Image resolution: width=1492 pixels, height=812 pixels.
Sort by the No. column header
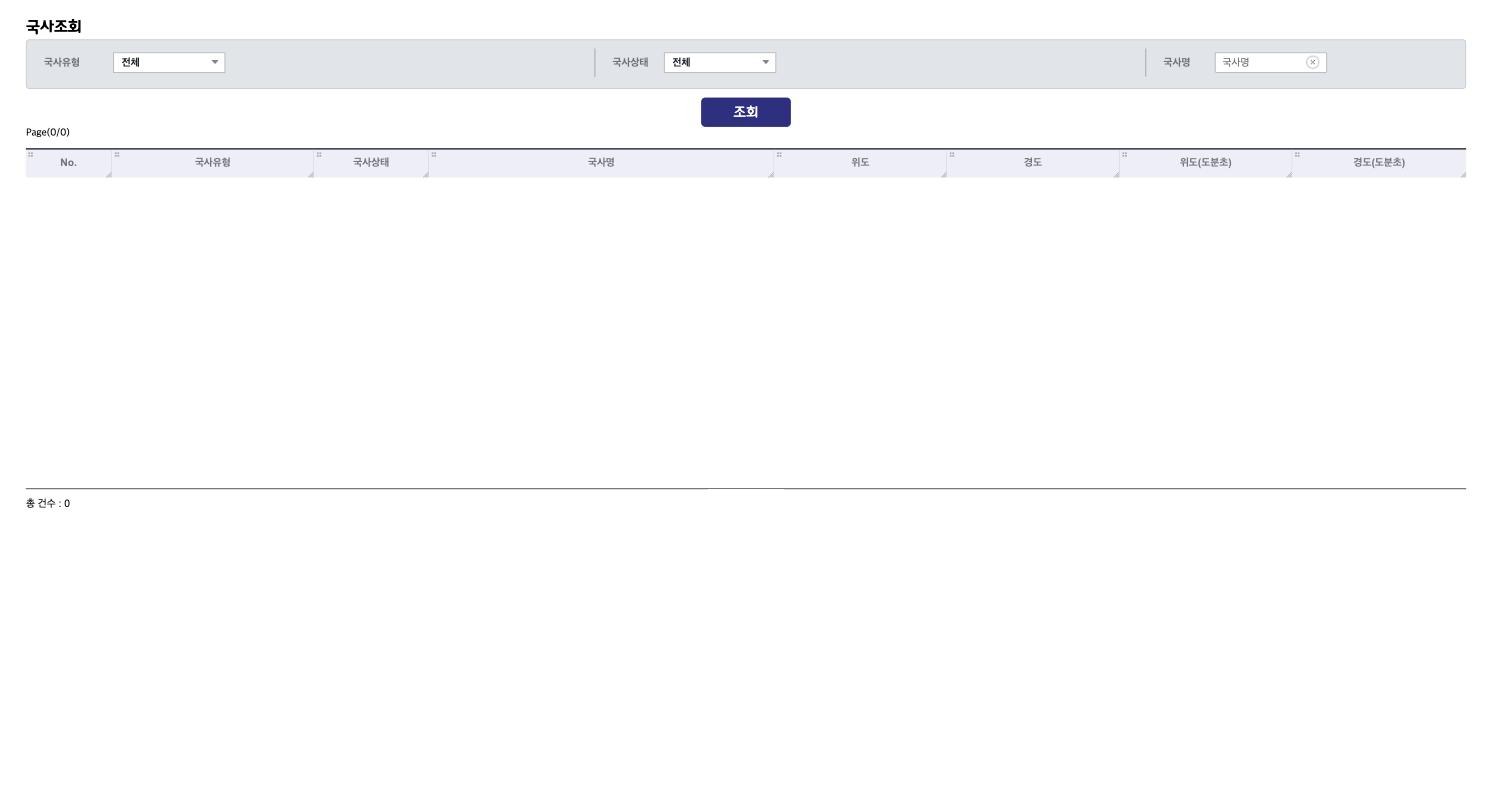(68, 163)
